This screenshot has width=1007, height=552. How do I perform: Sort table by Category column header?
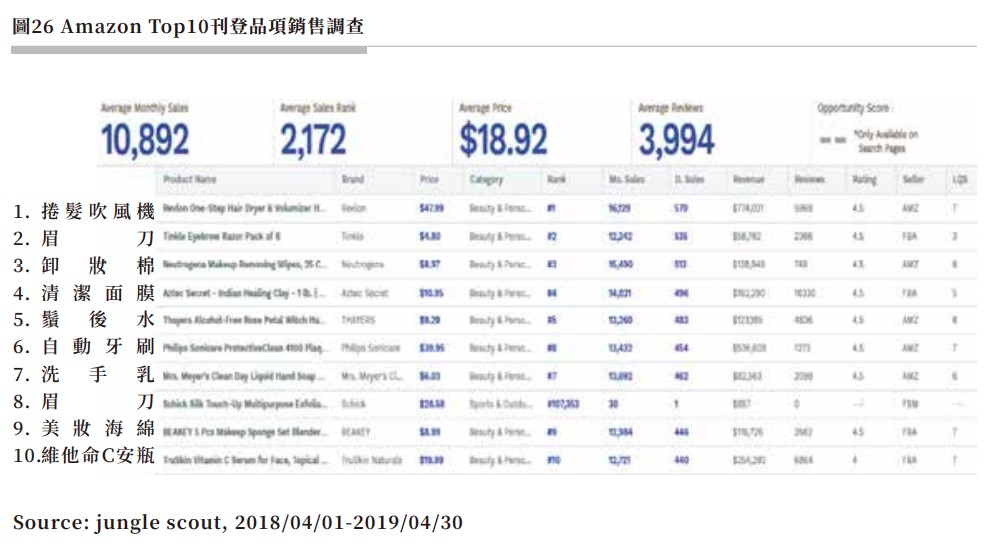click(x=486, y=180)
